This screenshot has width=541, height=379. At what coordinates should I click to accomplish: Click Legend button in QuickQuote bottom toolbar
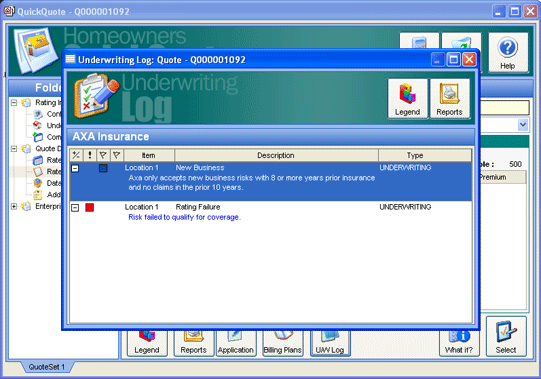147,343
